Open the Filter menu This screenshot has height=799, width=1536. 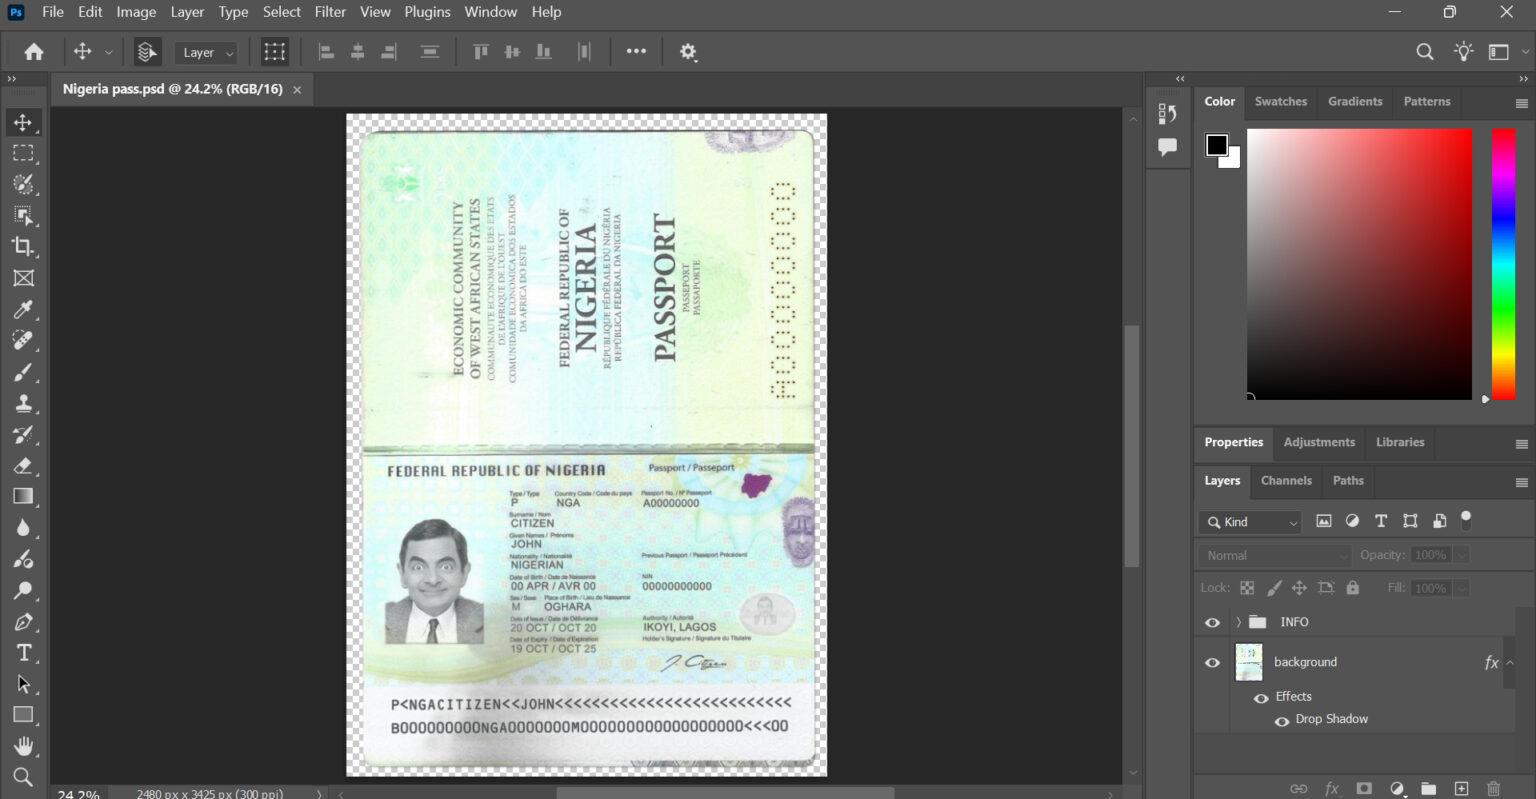click(330, 12)
